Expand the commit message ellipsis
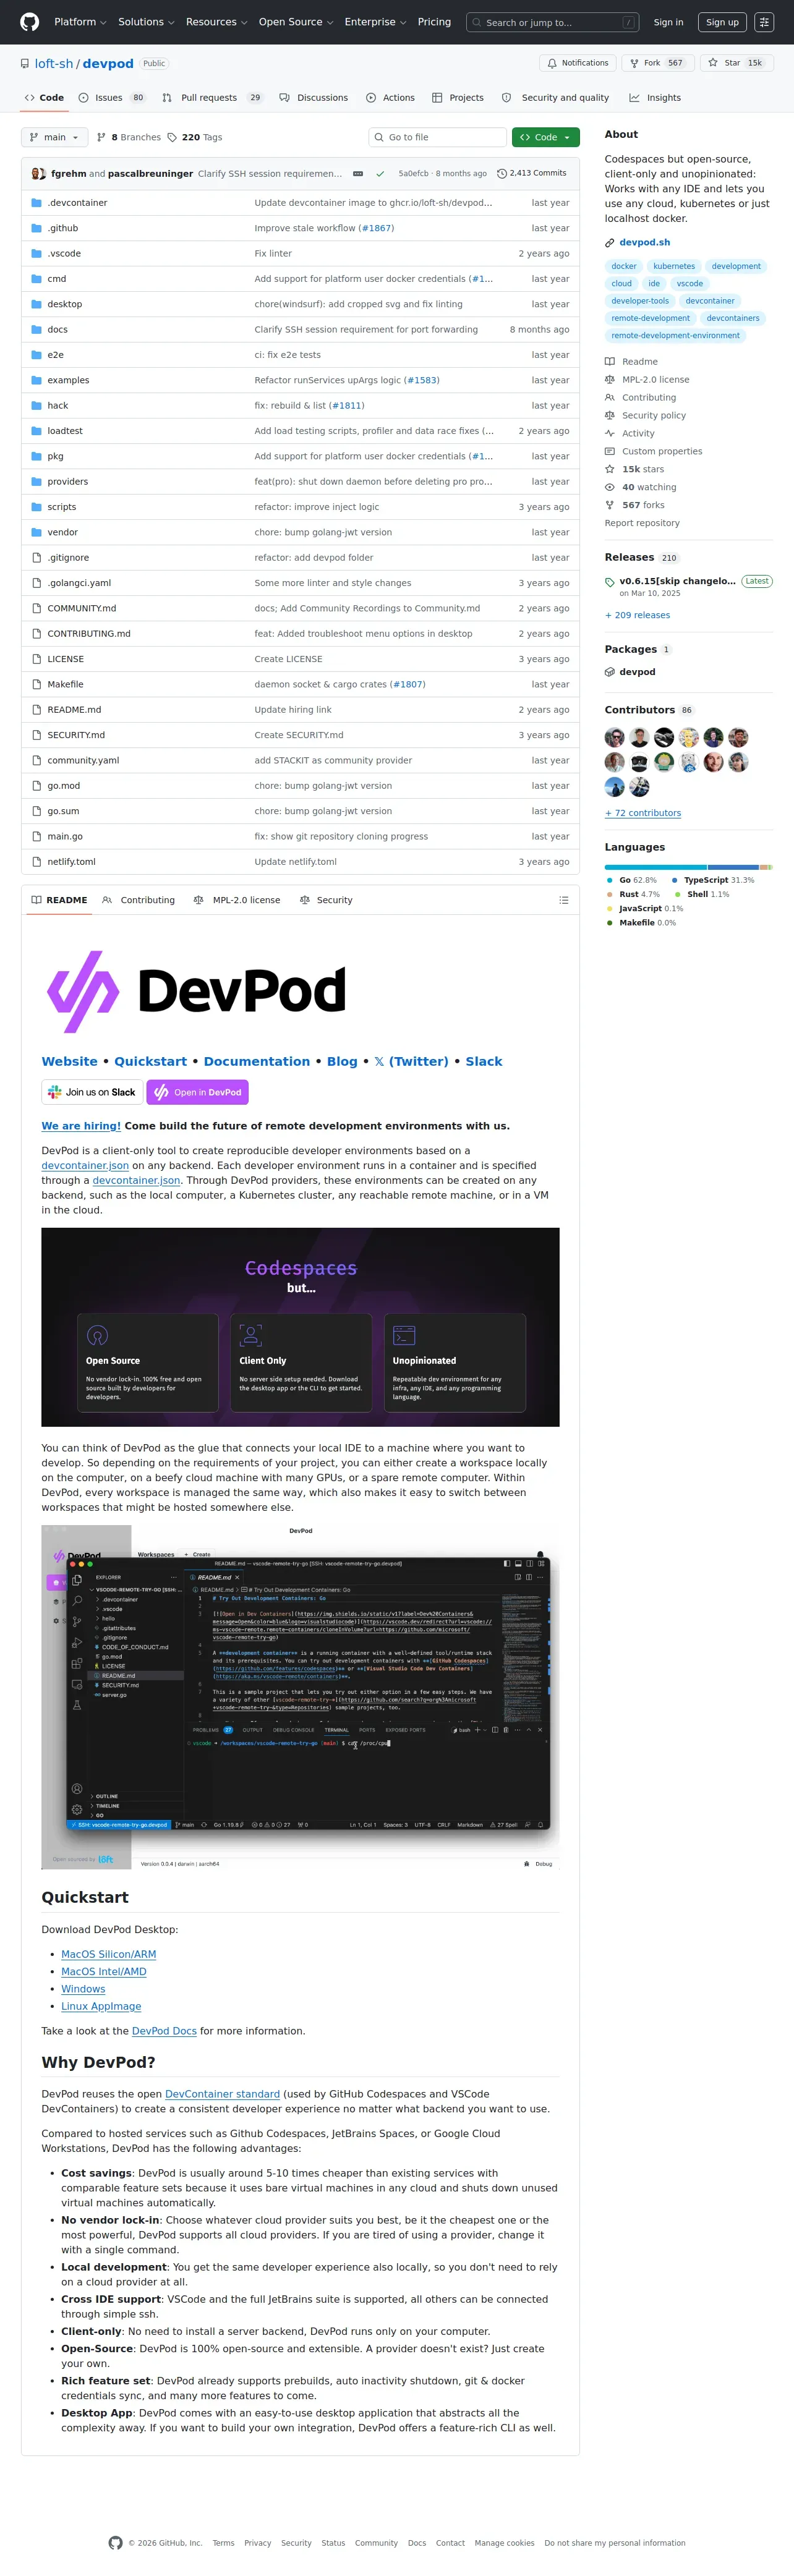This screenshot has width=794, height=2576. click(x=358, y=173)
